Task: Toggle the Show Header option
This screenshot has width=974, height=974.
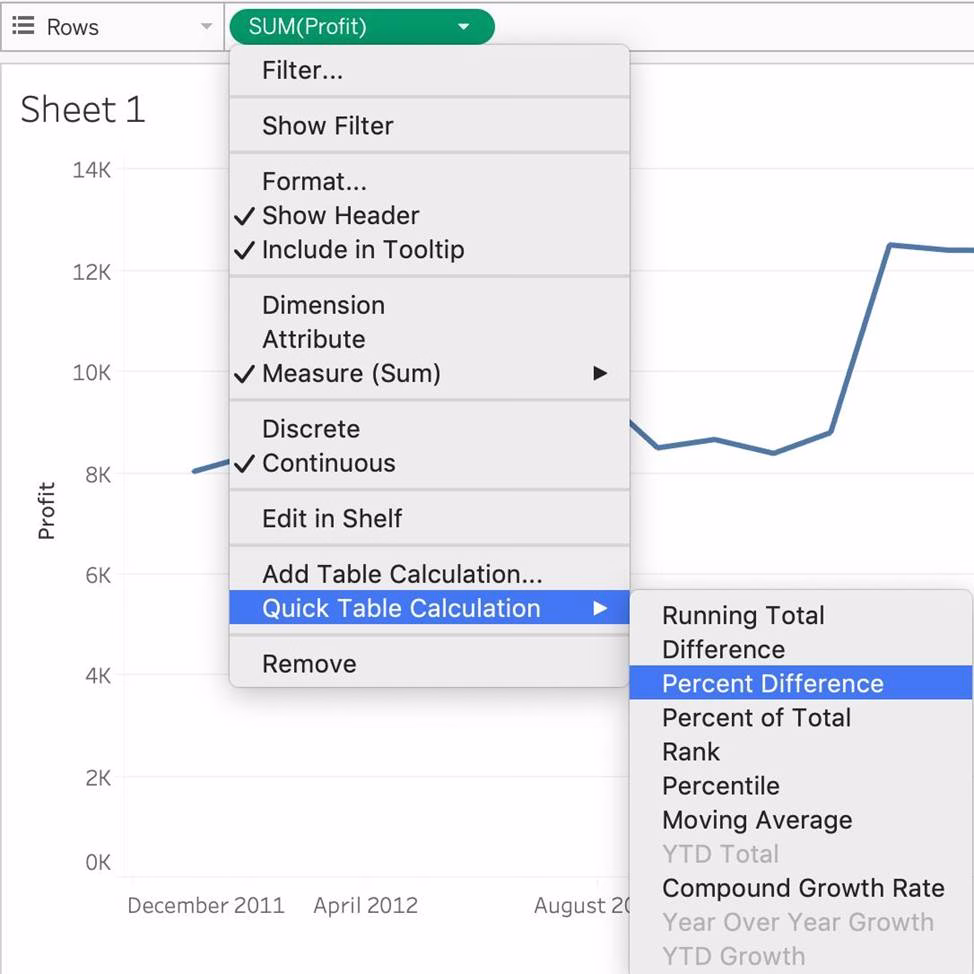Action: tap(340, 216)
